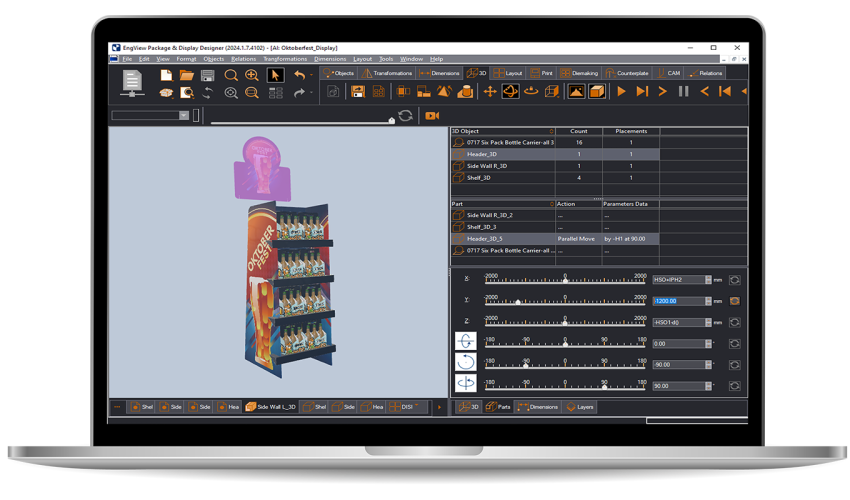Play the folding animation
This screenshot has height=500, width=850.
click(x=621, y=91)
